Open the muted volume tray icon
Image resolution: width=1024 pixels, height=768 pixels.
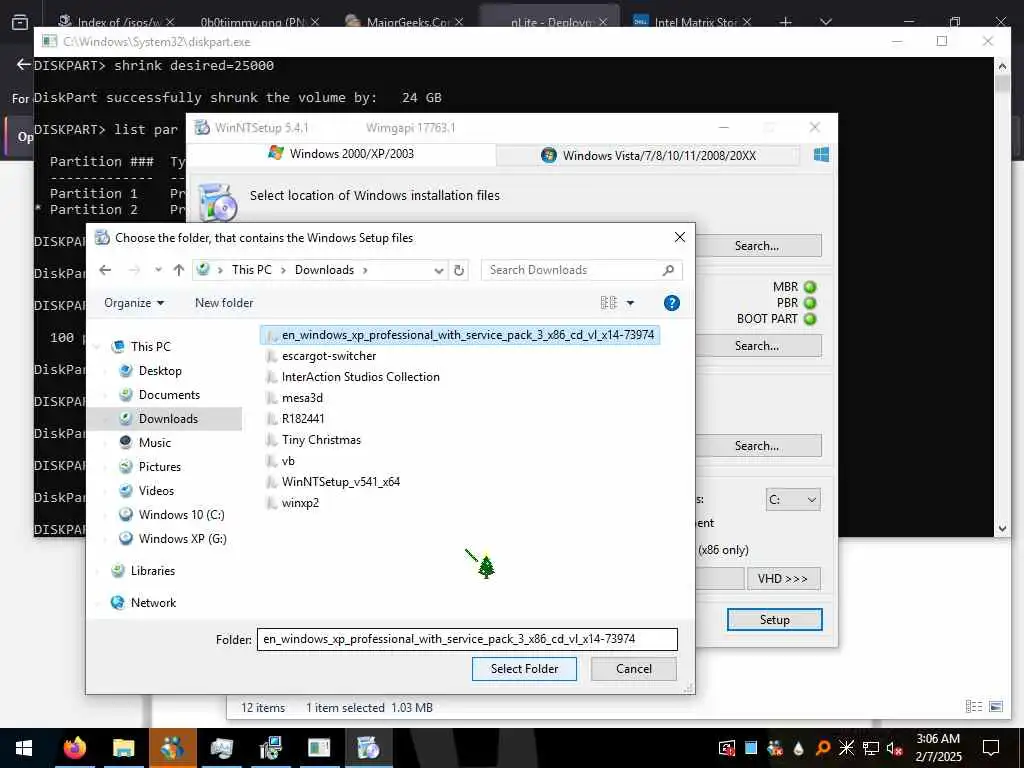pos(894,748)
